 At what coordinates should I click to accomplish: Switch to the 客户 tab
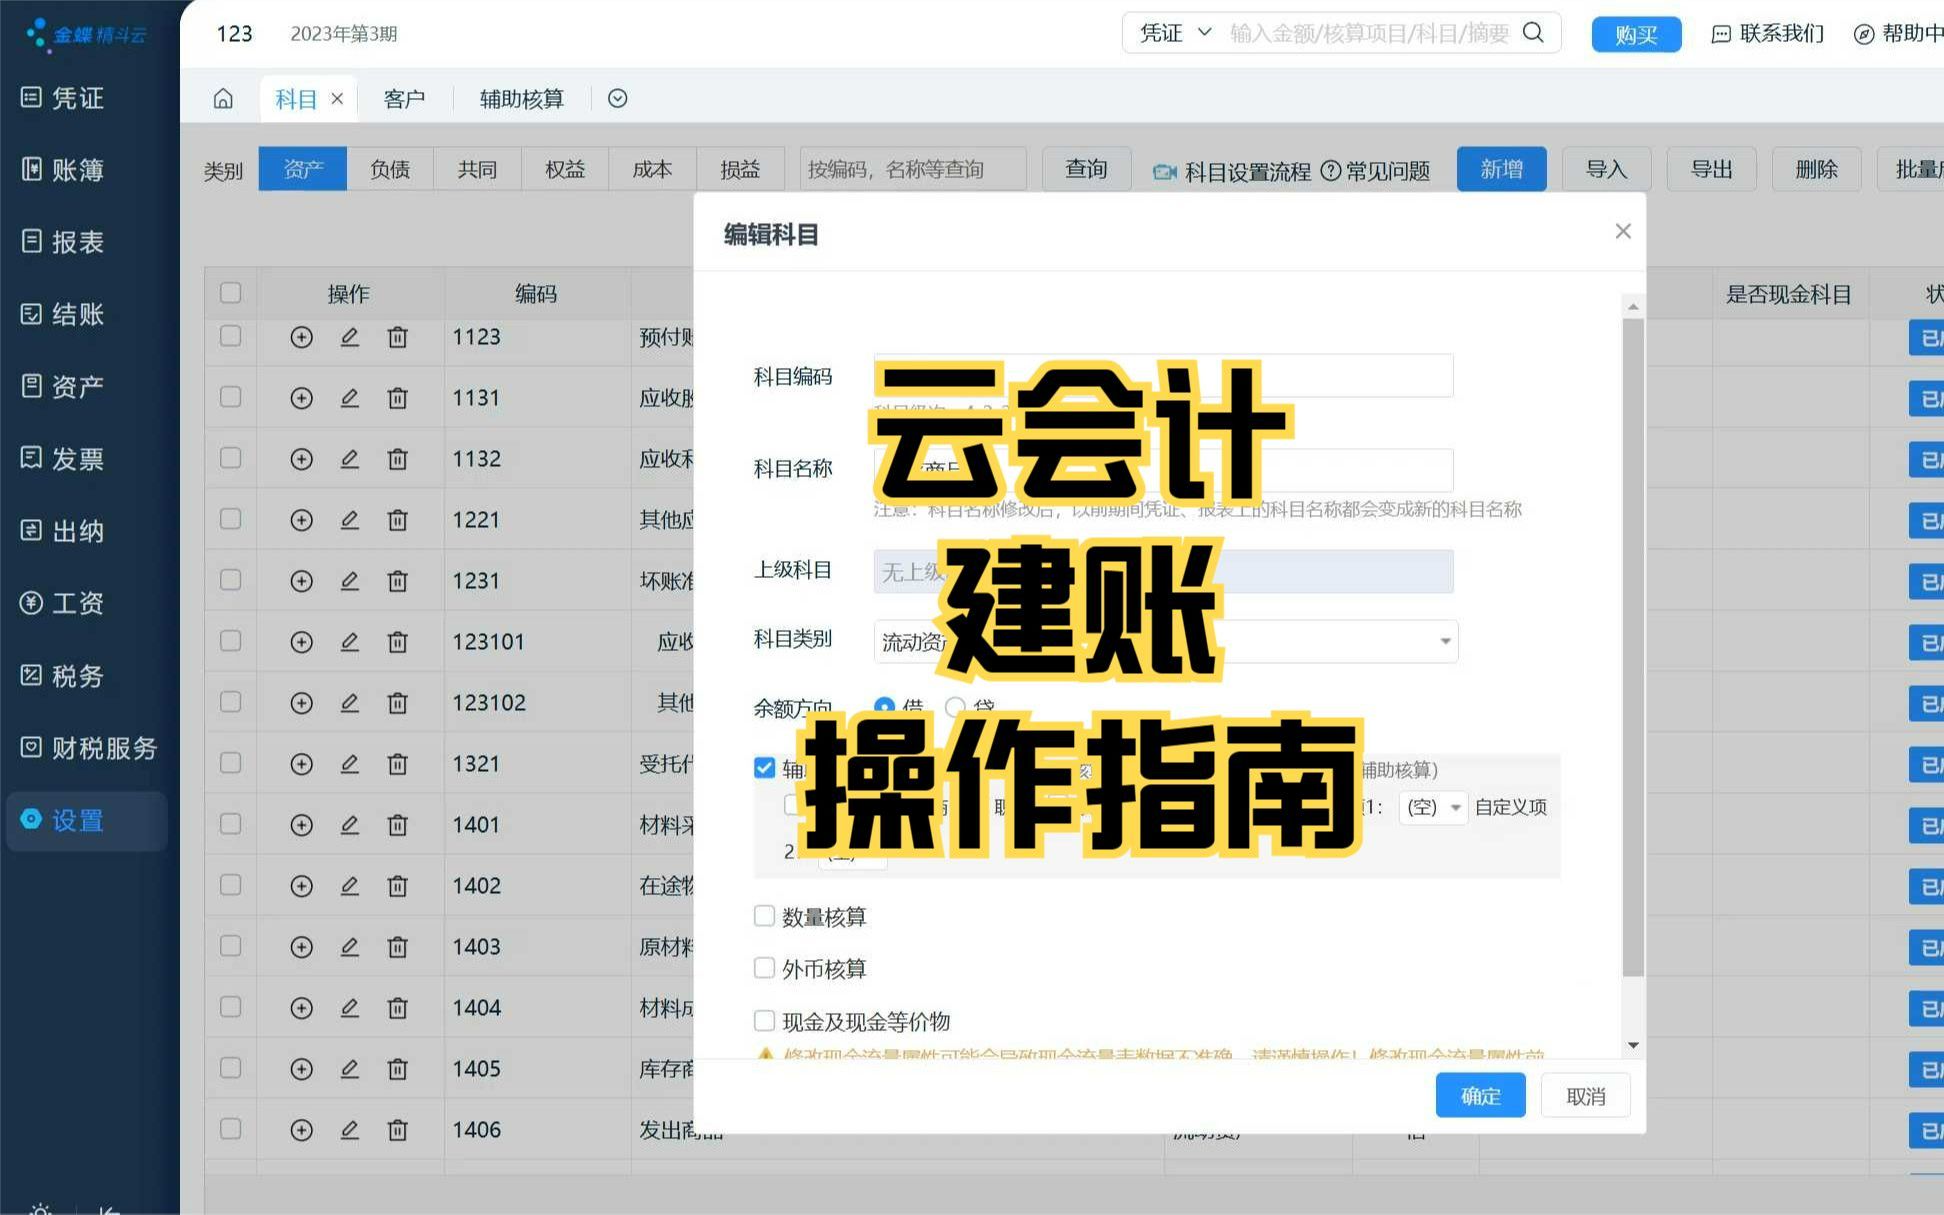pos(405,99)
